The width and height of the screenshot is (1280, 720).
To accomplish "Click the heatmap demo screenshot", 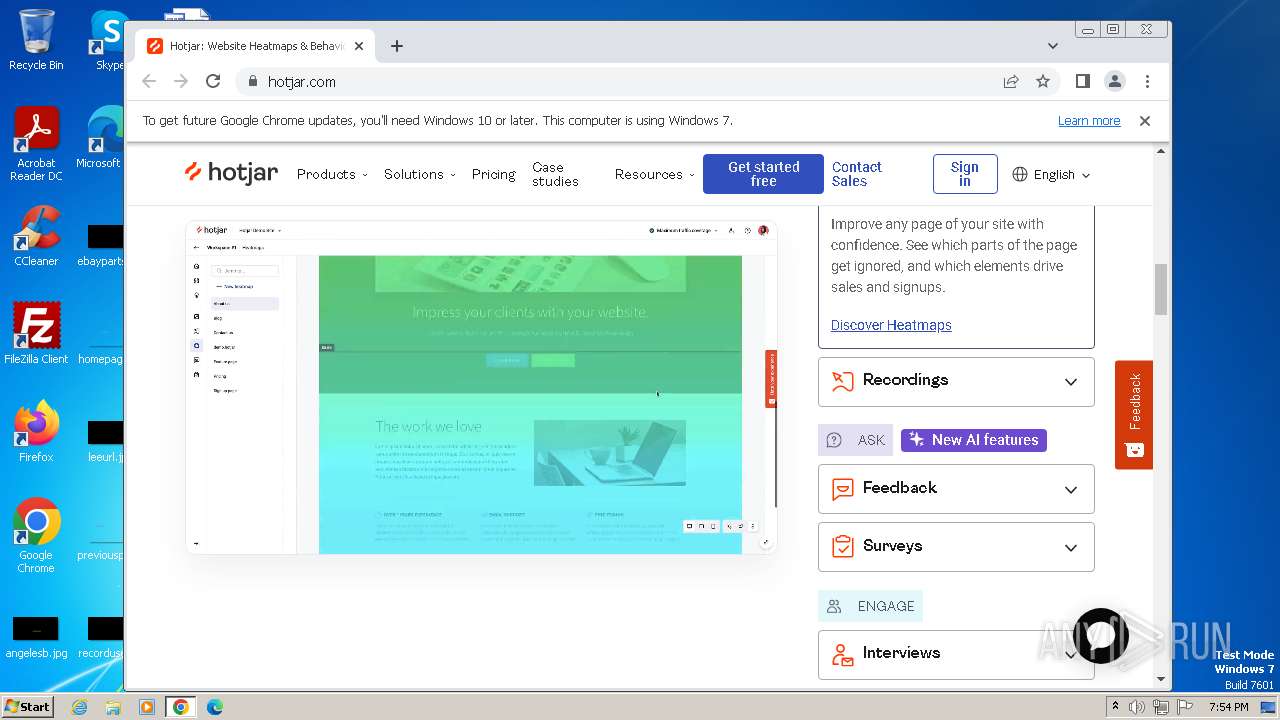I will click(x=481, y=387).
